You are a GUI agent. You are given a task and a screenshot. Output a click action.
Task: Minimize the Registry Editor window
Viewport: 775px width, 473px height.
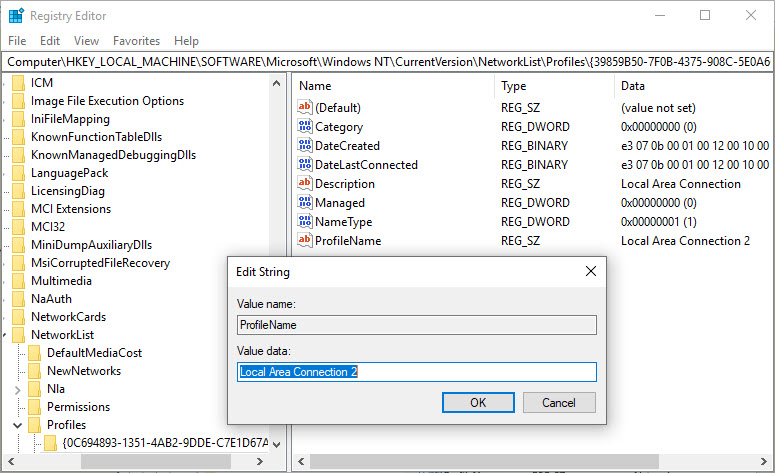click(660, 15)
